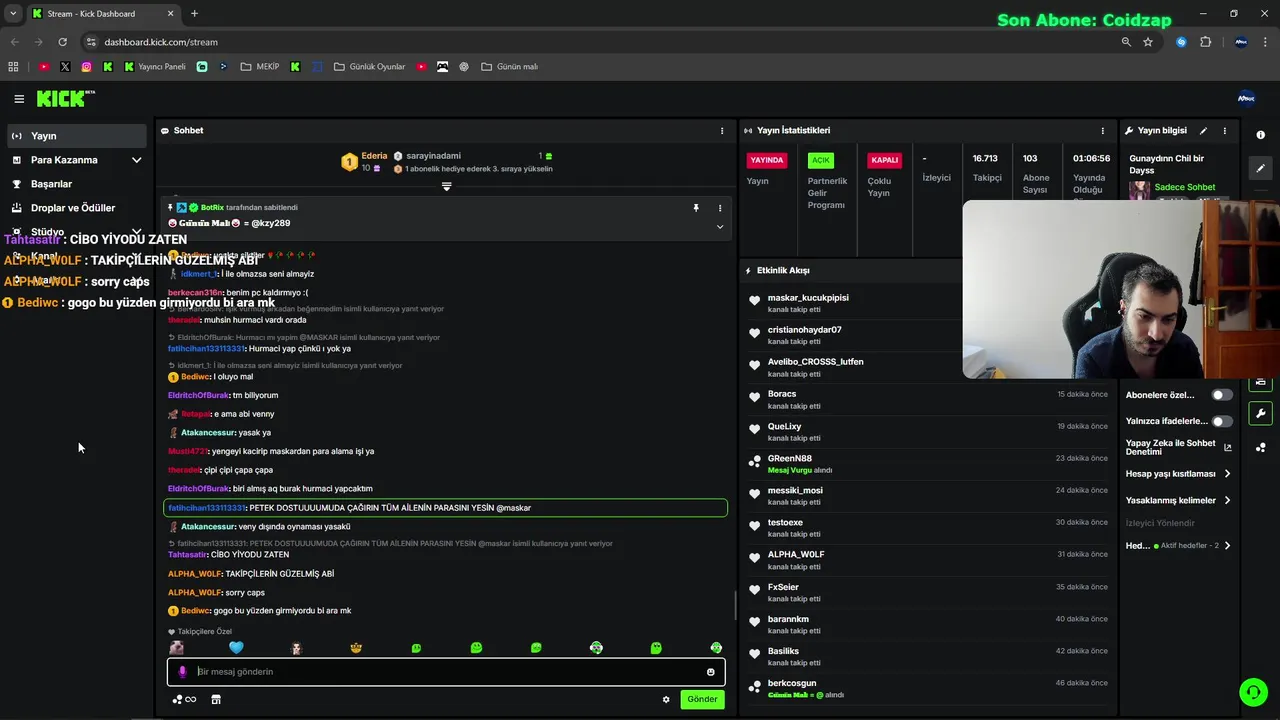Open the emoji picker in the message box
Viewport: 1280px width, 720px height.
711,672
